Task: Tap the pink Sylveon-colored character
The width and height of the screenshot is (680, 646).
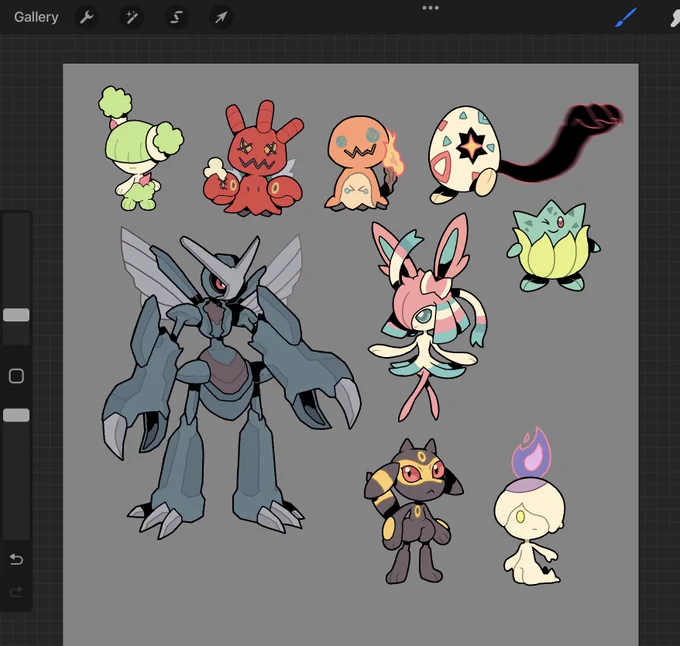Action: (x=427, y=316)
